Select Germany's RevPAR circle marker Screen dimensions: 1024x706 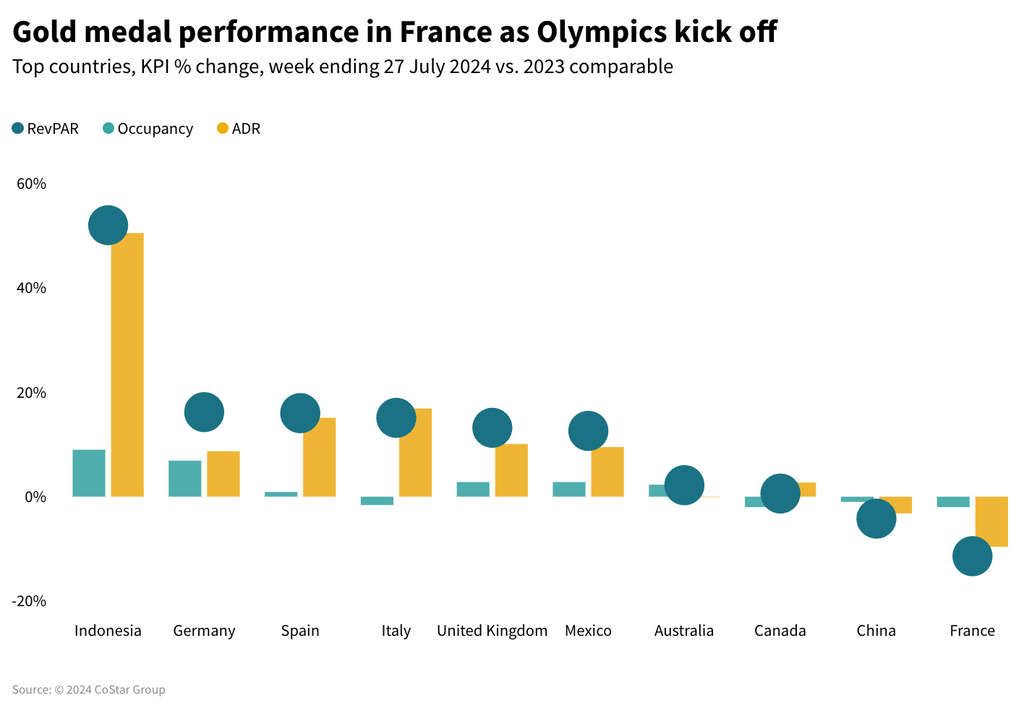click(204, 412)
